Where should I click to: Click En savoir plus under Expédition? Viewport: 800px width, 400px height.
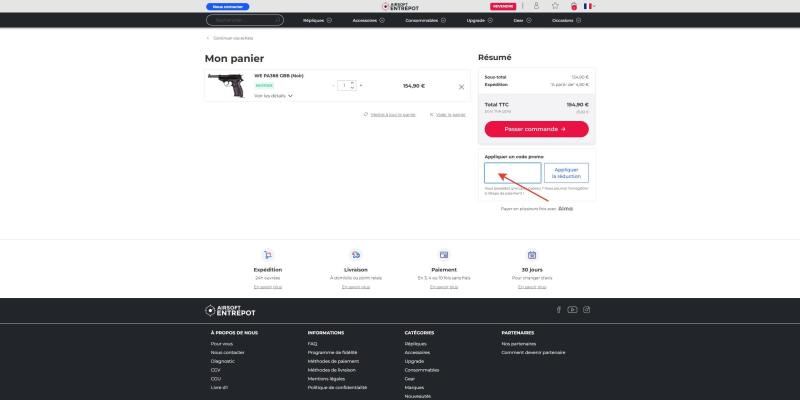point(267,287)
